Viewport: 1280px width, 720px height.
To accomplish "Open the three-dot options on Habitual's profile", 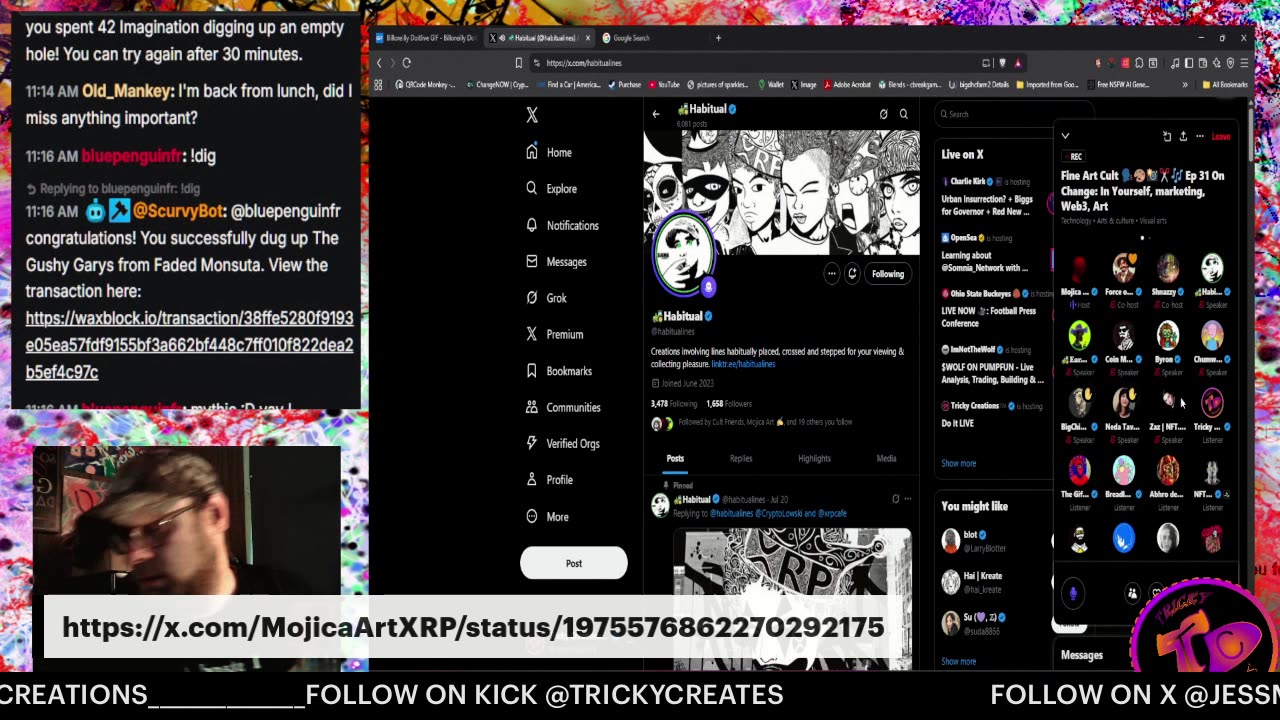I will click(x=831, y=273).
